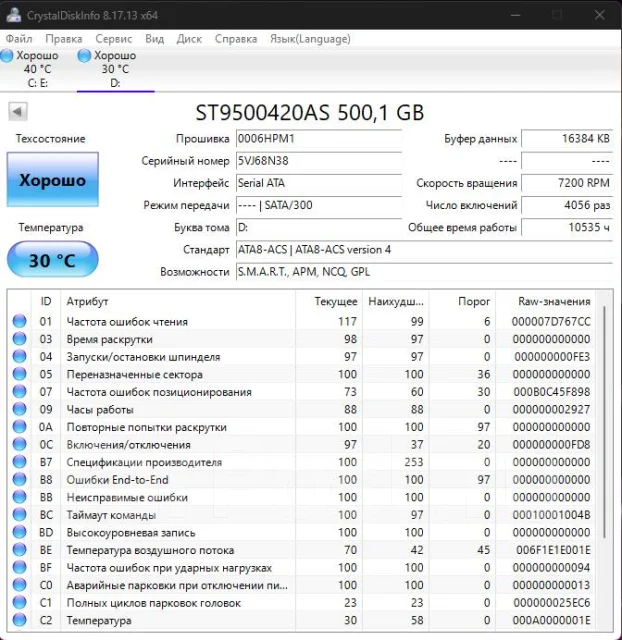Click the status icon for Включения/отключения
Image resolution: width=622 pixels, height=640 pixels.
(19, 444)
